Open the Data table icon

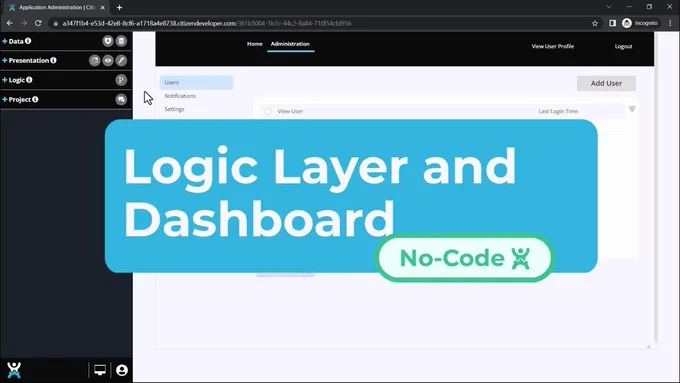[121, 41]
